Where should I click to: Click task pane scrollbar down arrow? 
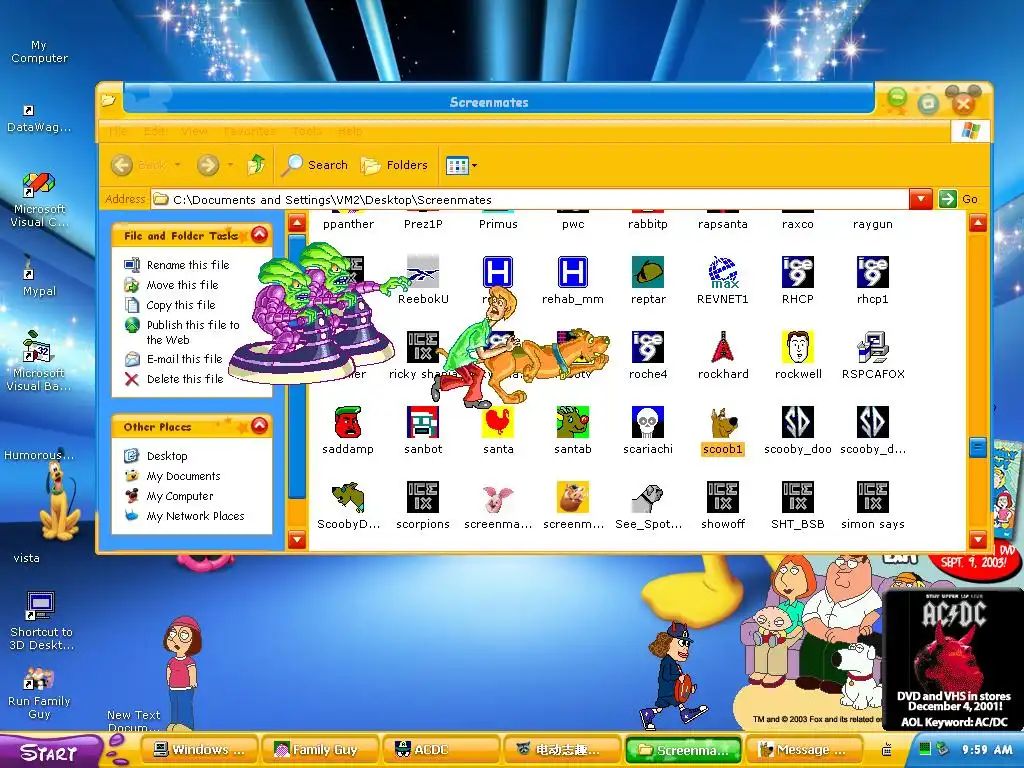coord(297,539)
